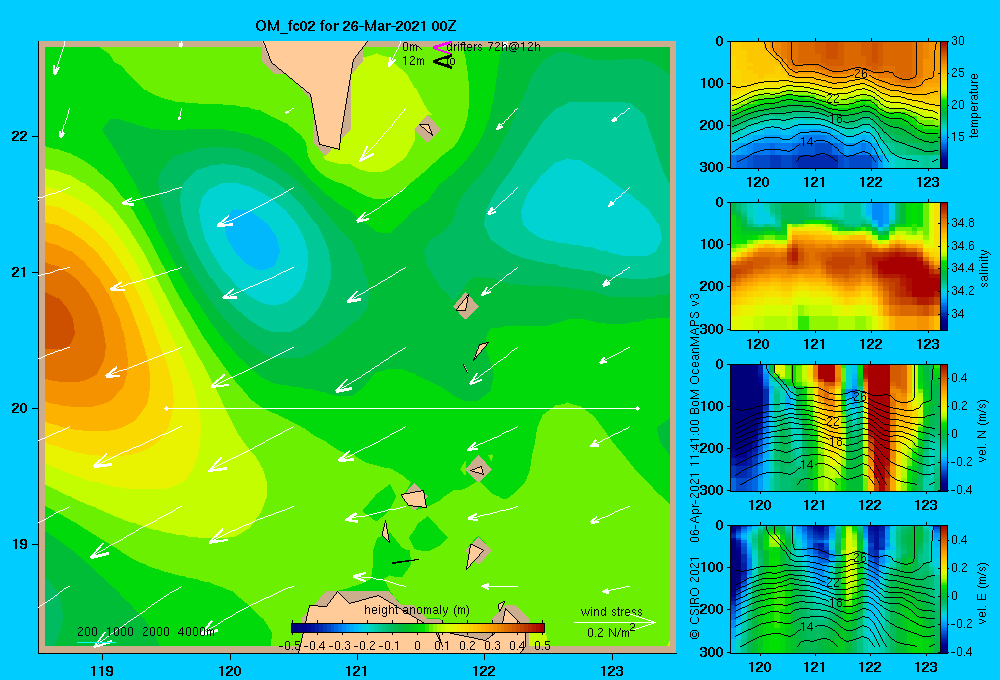This screenshot has width=1000, height=680.
Task: Select the 'salinity' axis label
Action: [x=984, y=268]
